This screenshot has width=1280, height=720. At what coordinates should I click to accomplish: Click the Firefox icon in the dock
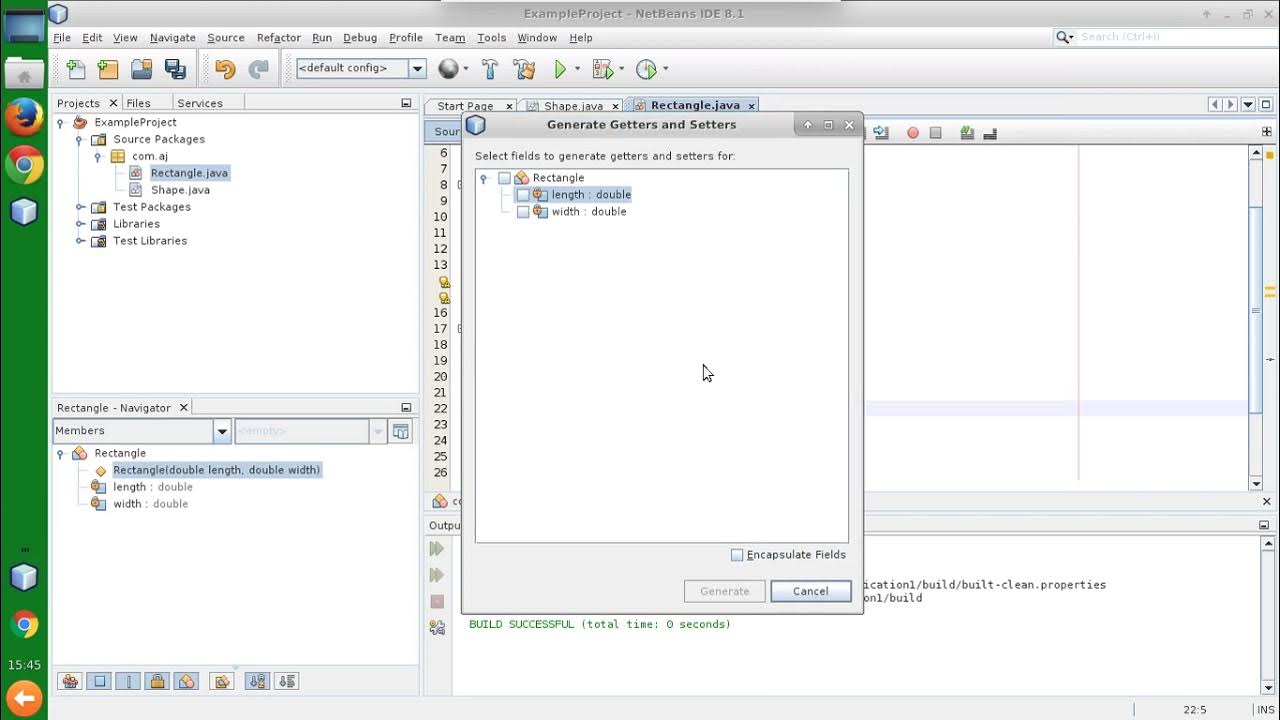tap(24, 117)
